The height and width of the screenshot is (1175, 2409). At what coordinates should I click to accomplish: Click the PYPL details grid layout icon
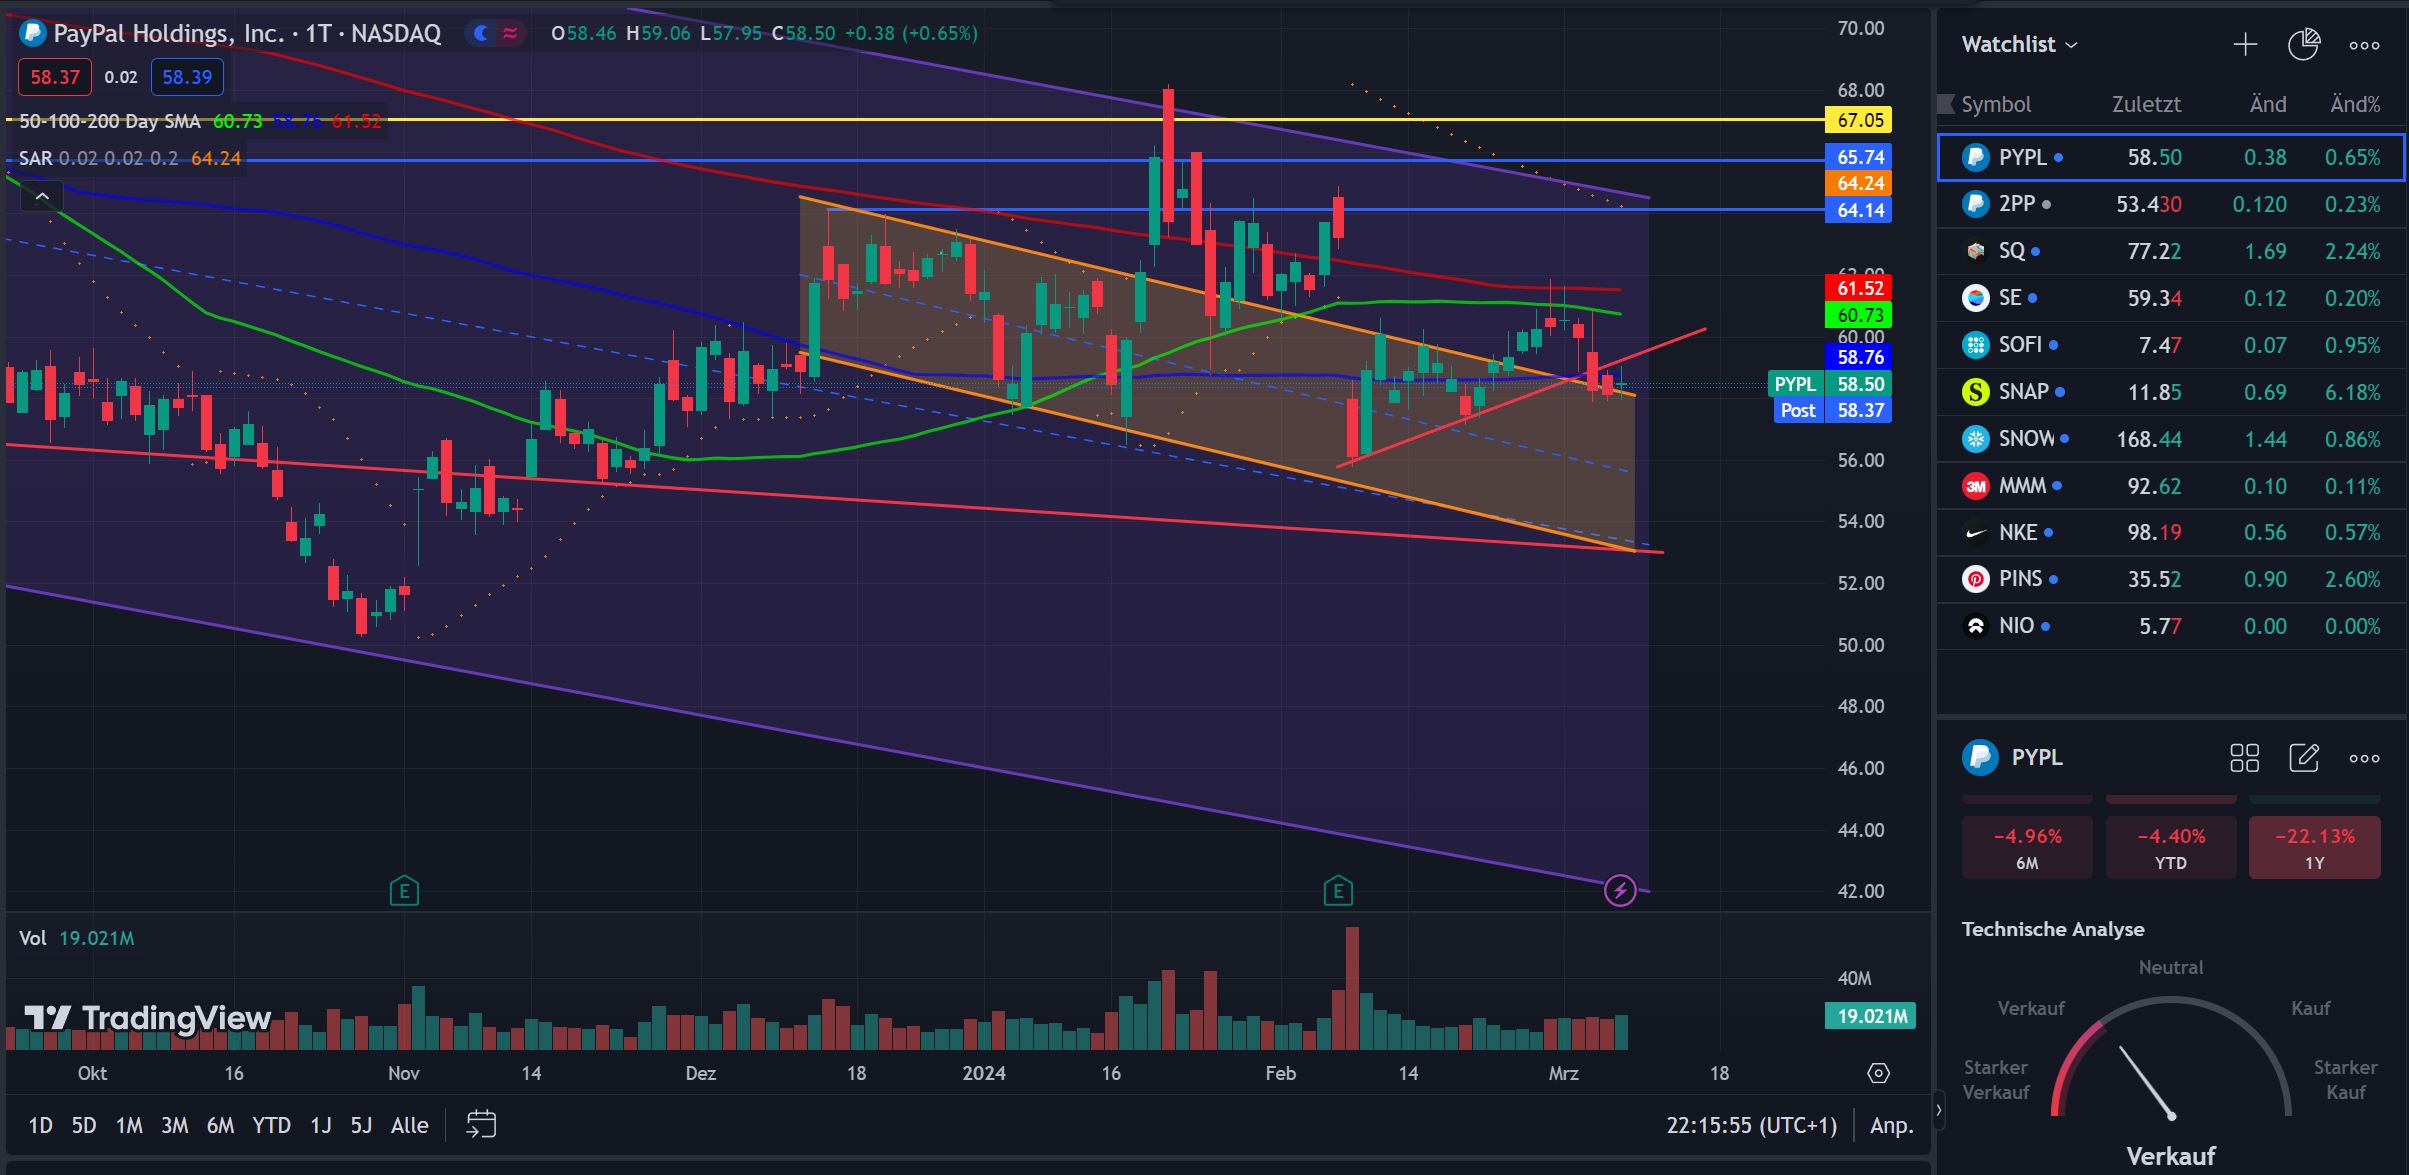click(2244, 758)
